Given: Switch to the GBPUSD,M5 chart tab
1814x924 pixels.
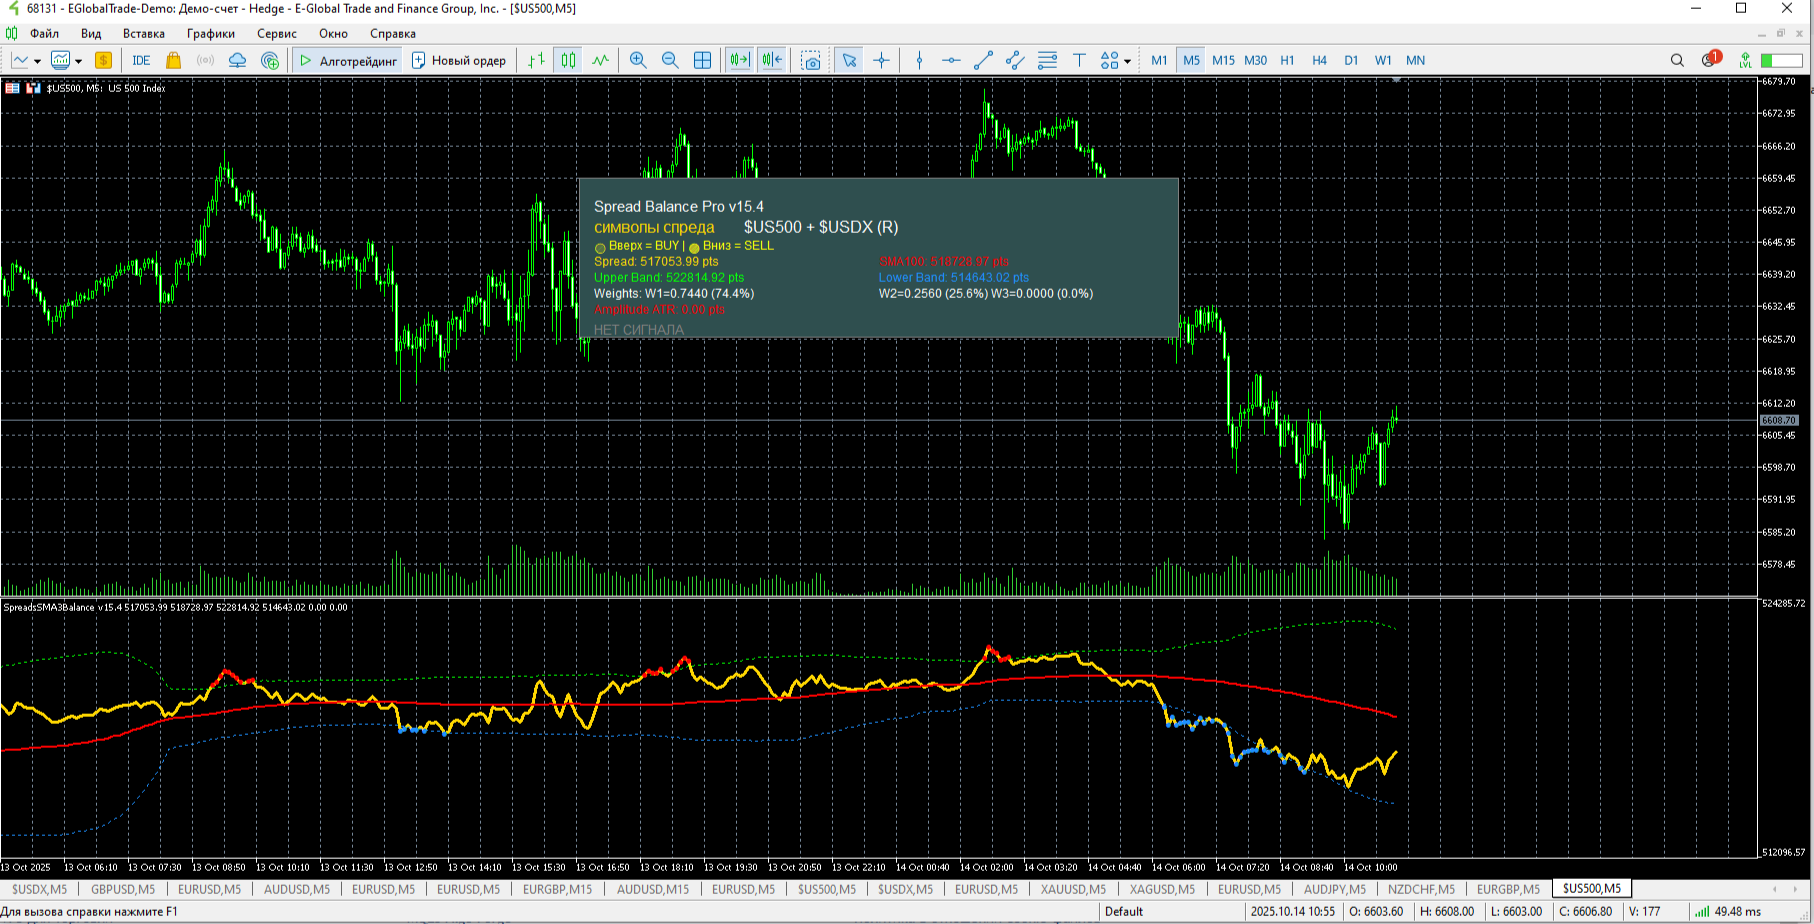Looking at the screenshot, I should (x=123, y=889).
